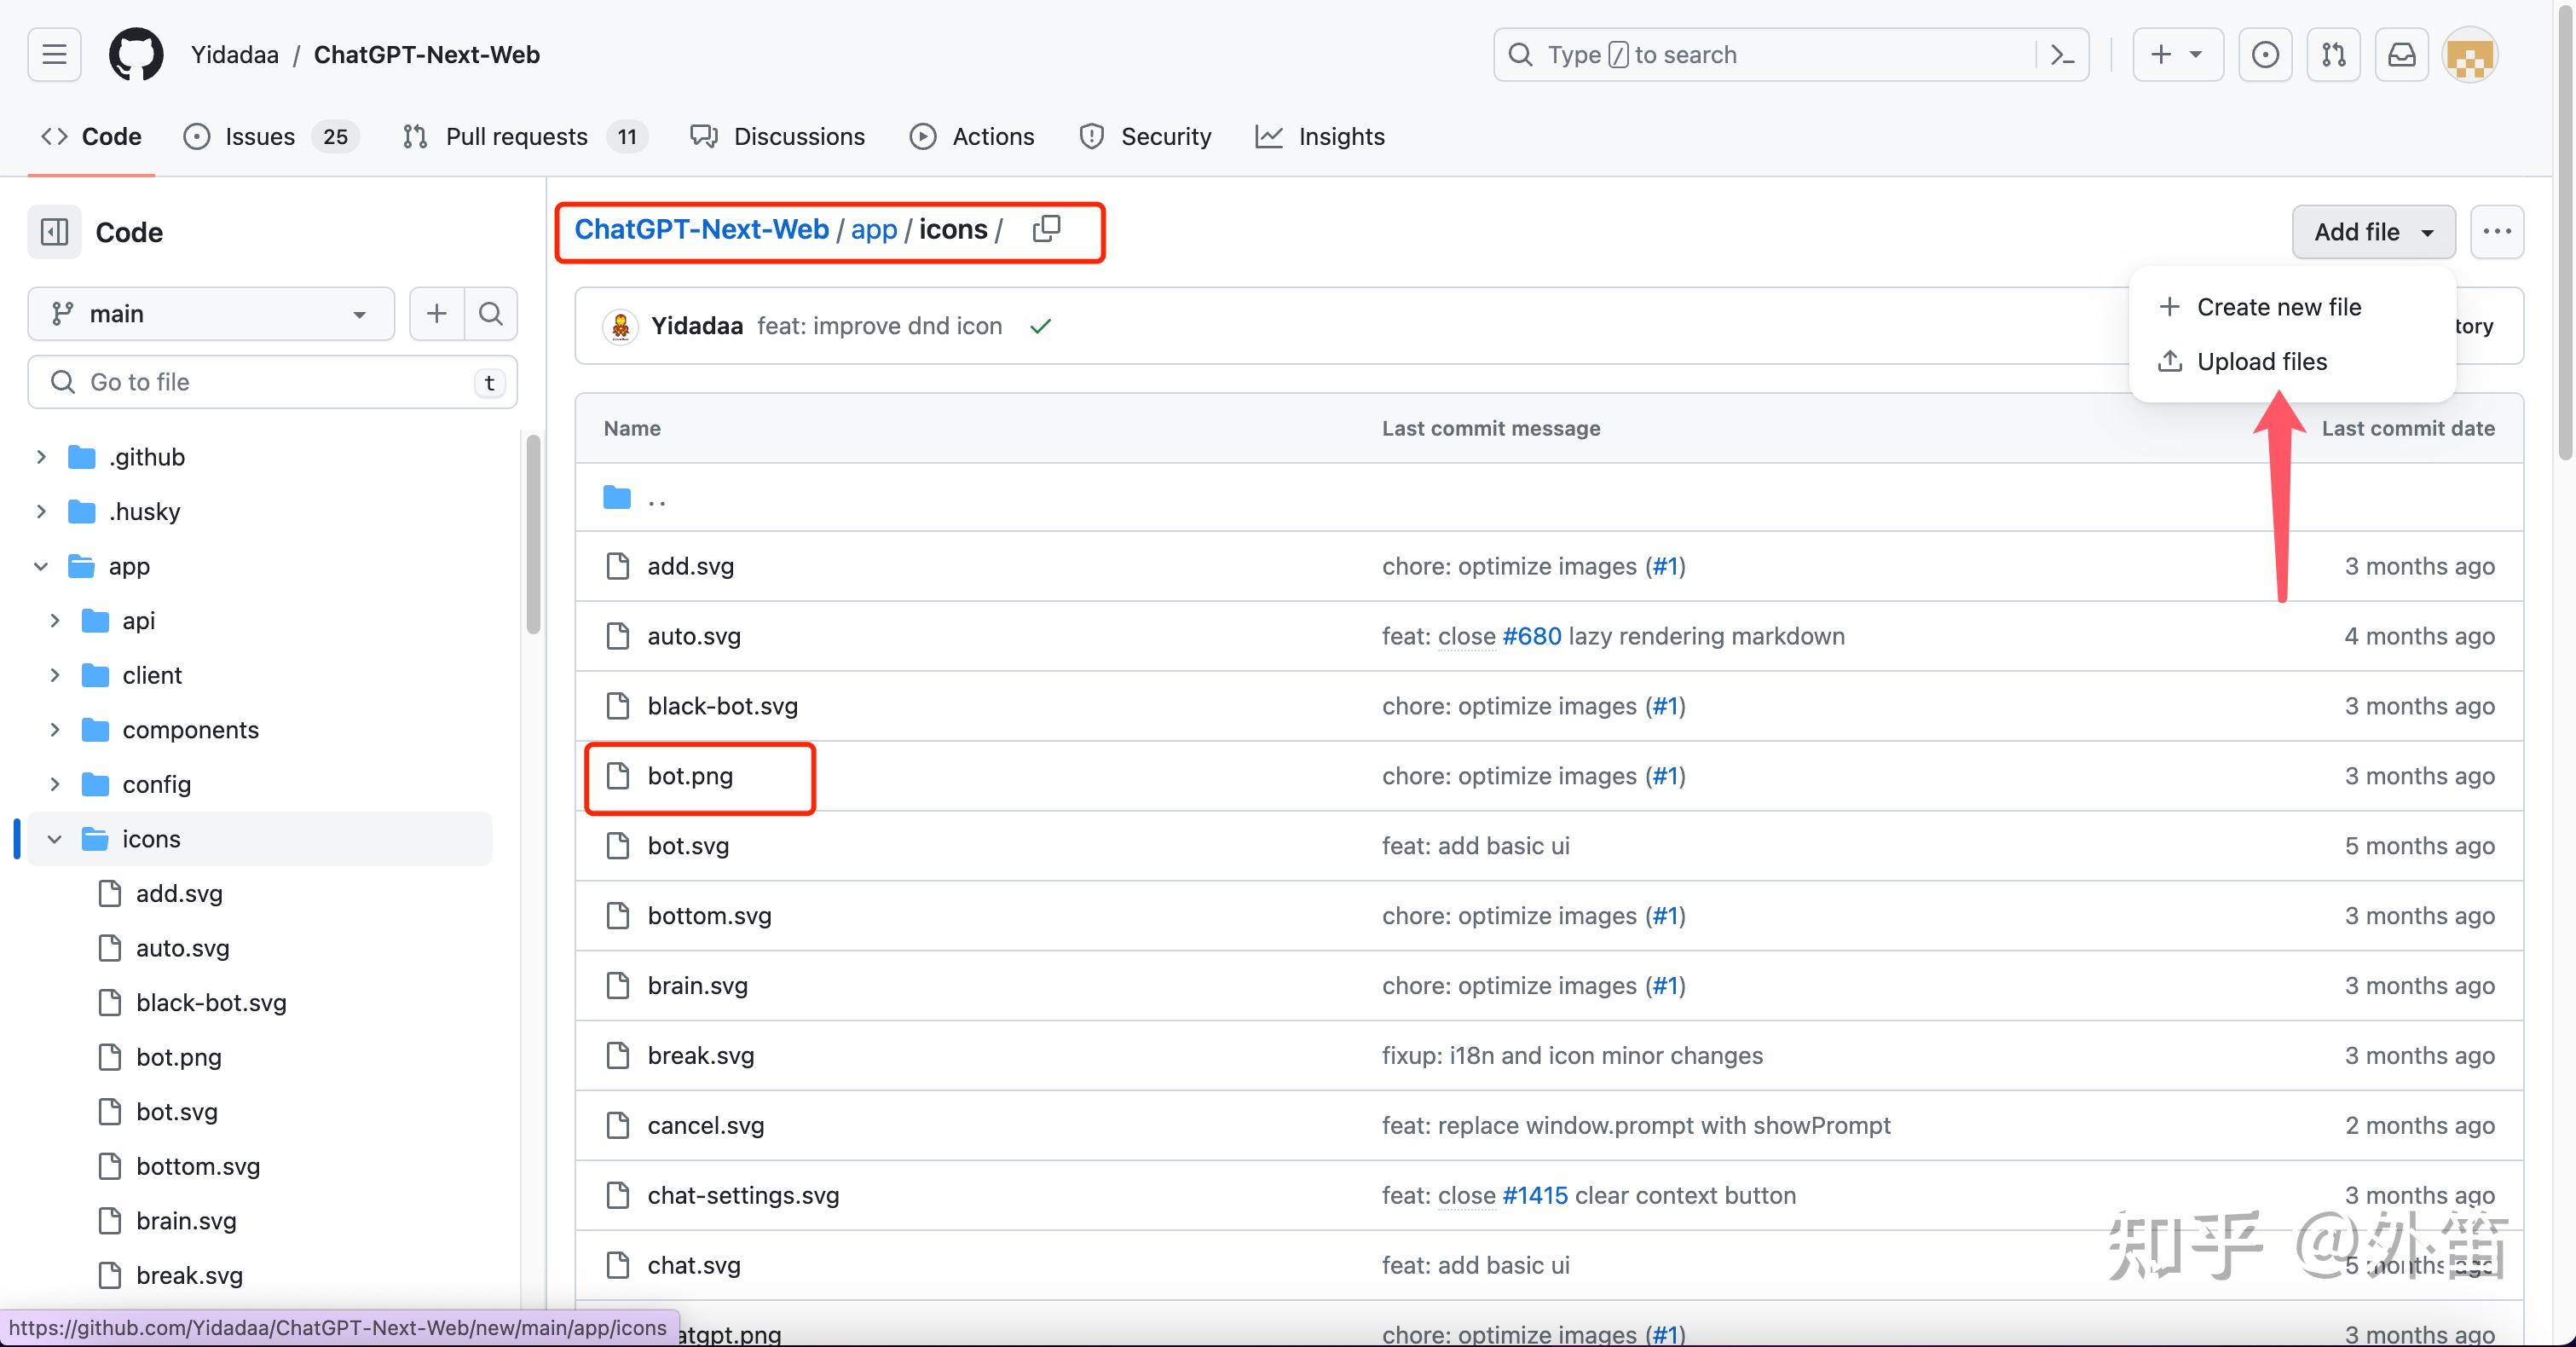2576x1347 pixels.
Task: Select Upload files from the menu
Action: tap(2261, 361)
